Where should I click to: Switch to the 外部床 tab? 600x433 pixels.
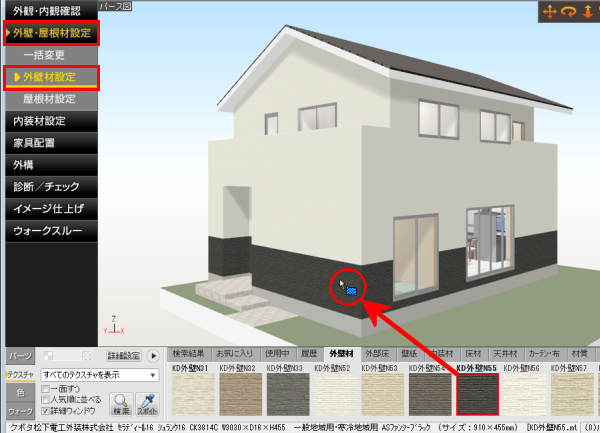point(377,354)
